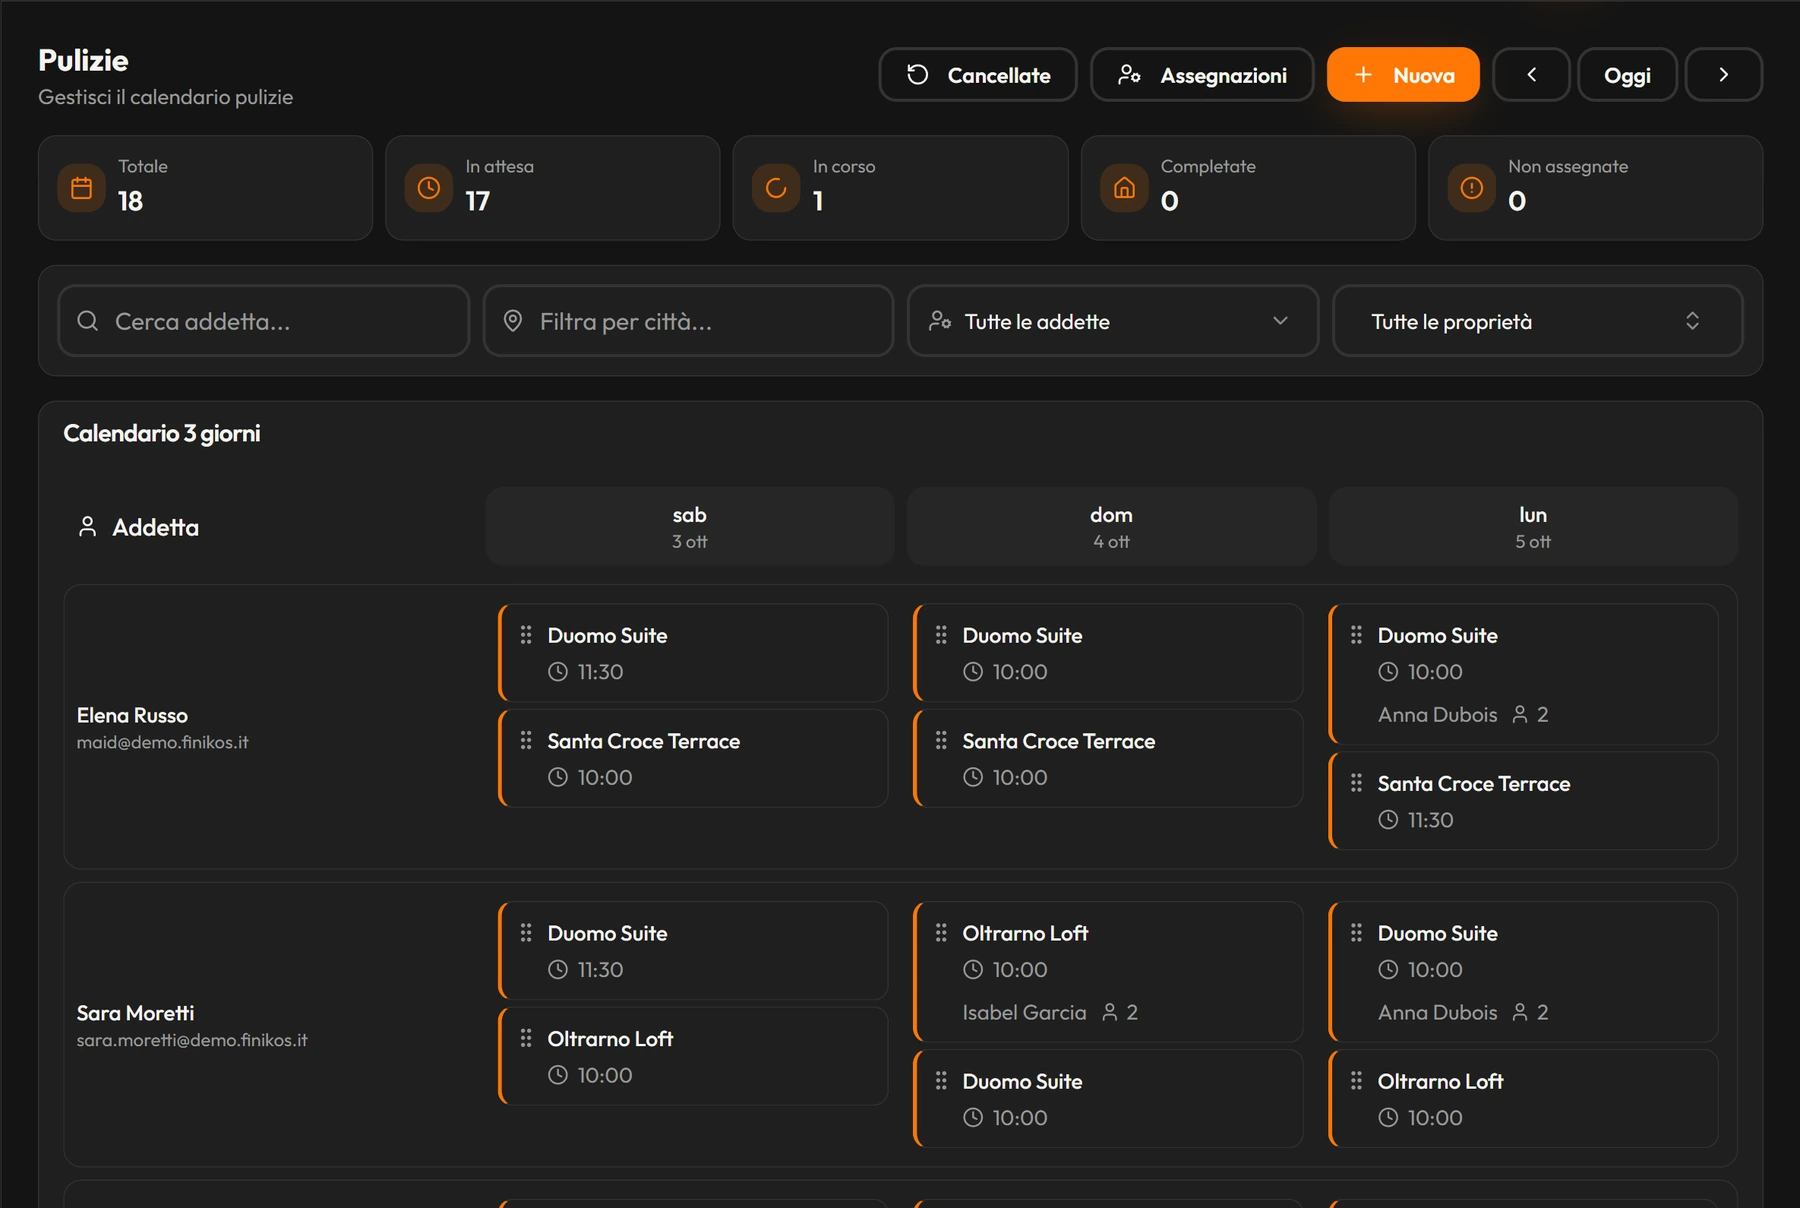The height and width of the screenshot is (1208, 1800).
Task: Click the In attesa card showing 17
Action: click(x=553, y=188)
